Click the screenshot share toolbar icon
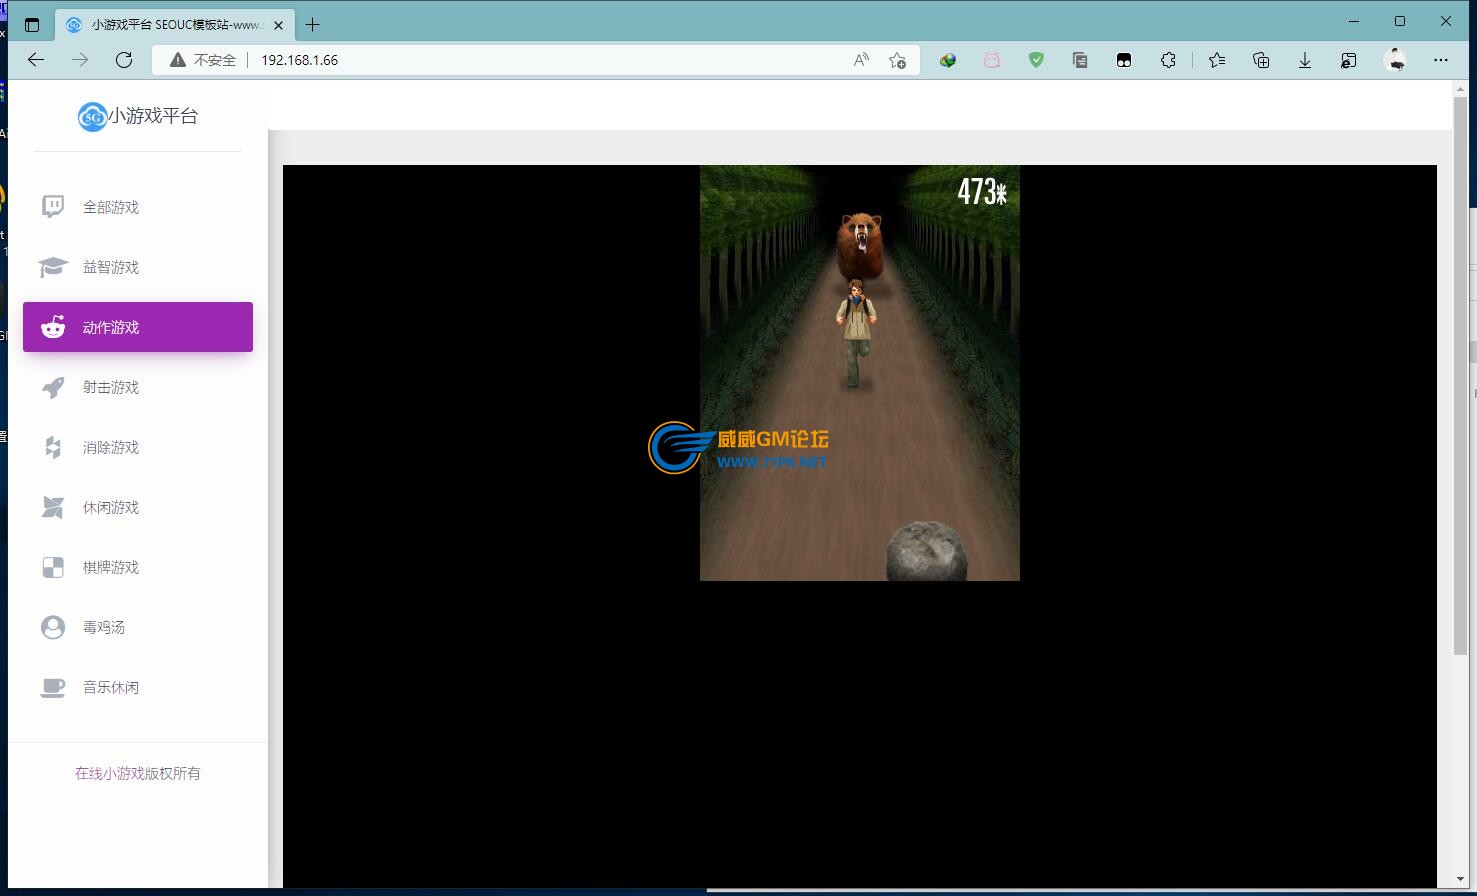 1349,60
